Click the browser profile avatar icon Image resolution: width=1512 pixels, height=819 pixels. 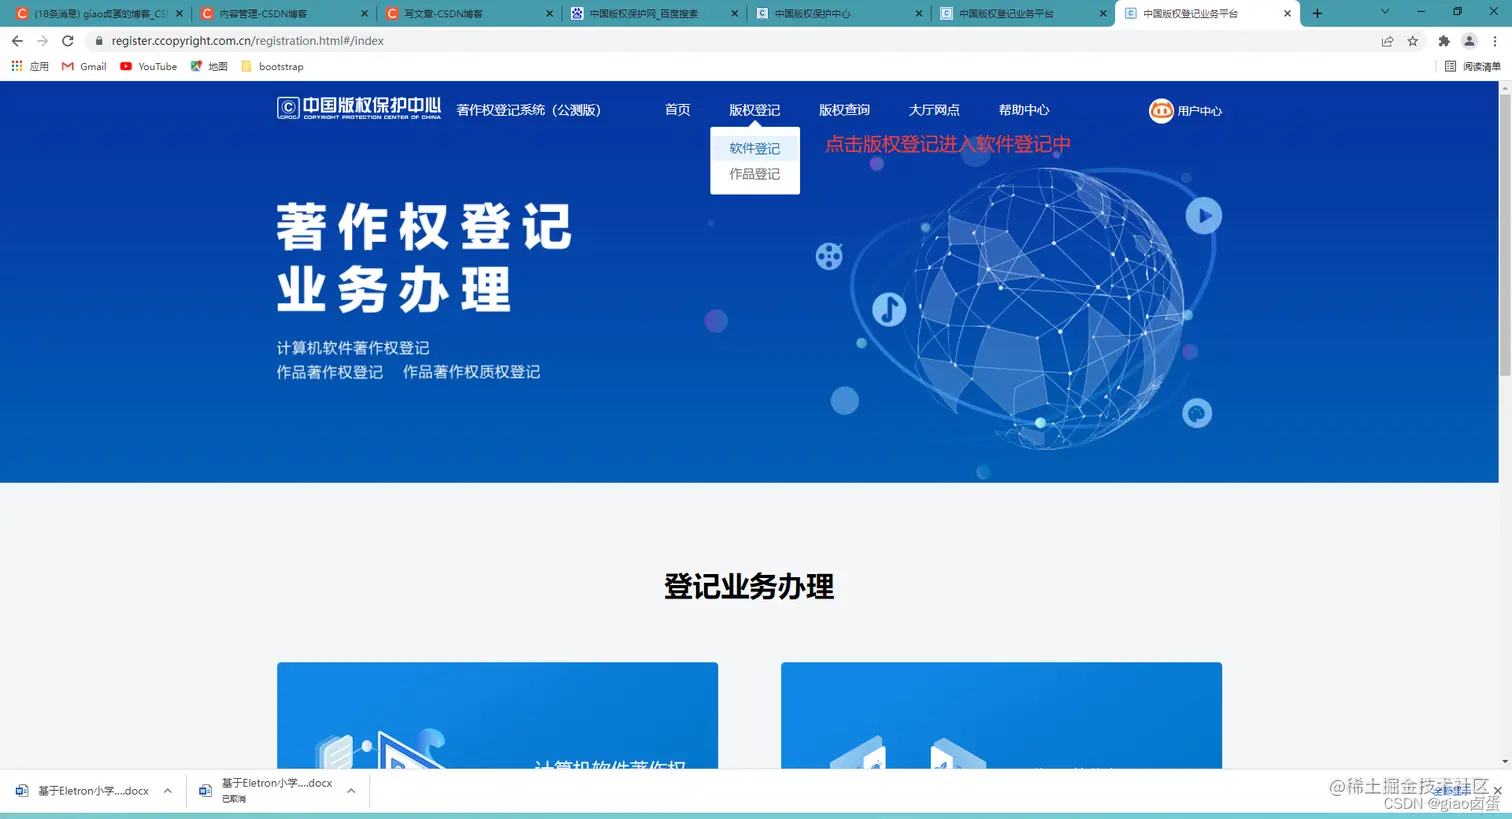click(x=1469, y=40)
